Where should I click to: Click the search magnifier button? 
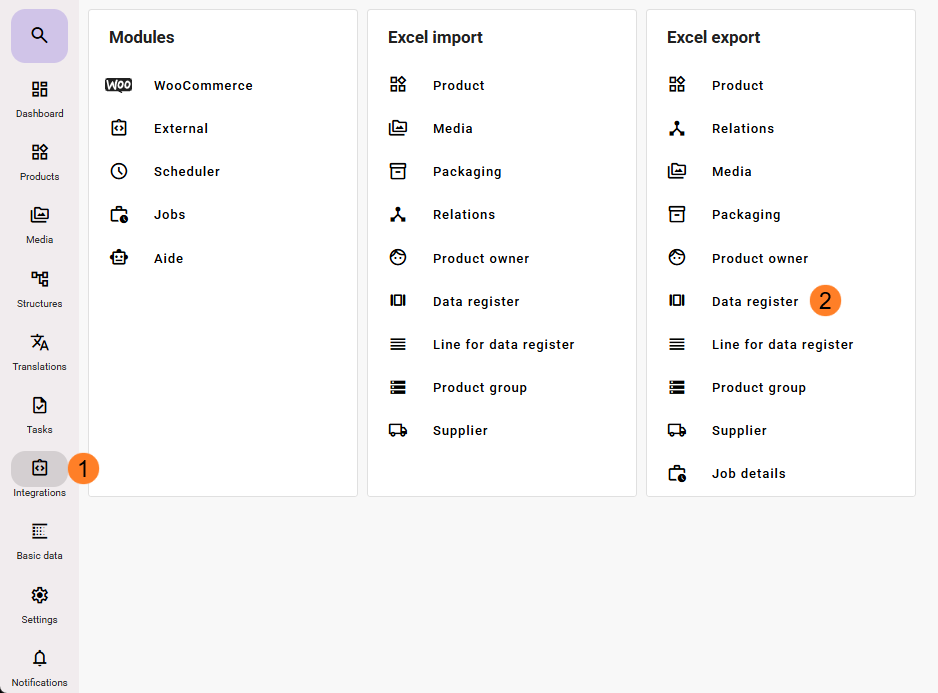39,36
